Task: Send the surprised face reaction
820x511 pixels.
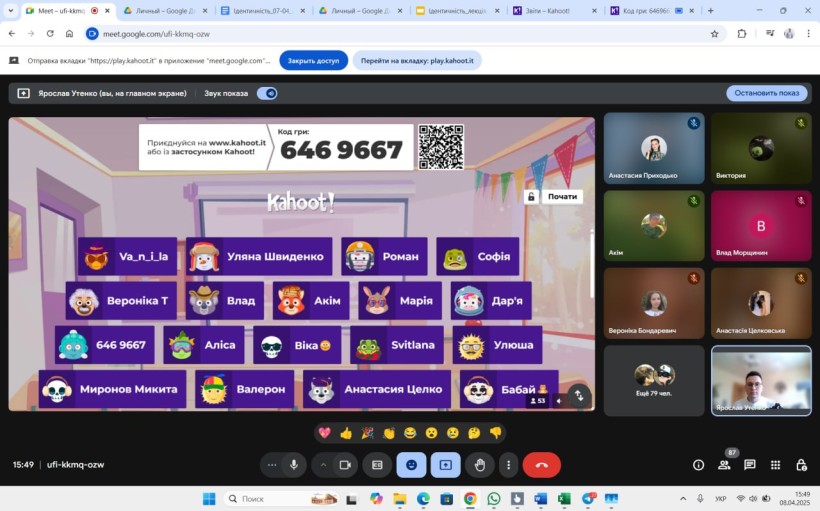Action: 431,433
